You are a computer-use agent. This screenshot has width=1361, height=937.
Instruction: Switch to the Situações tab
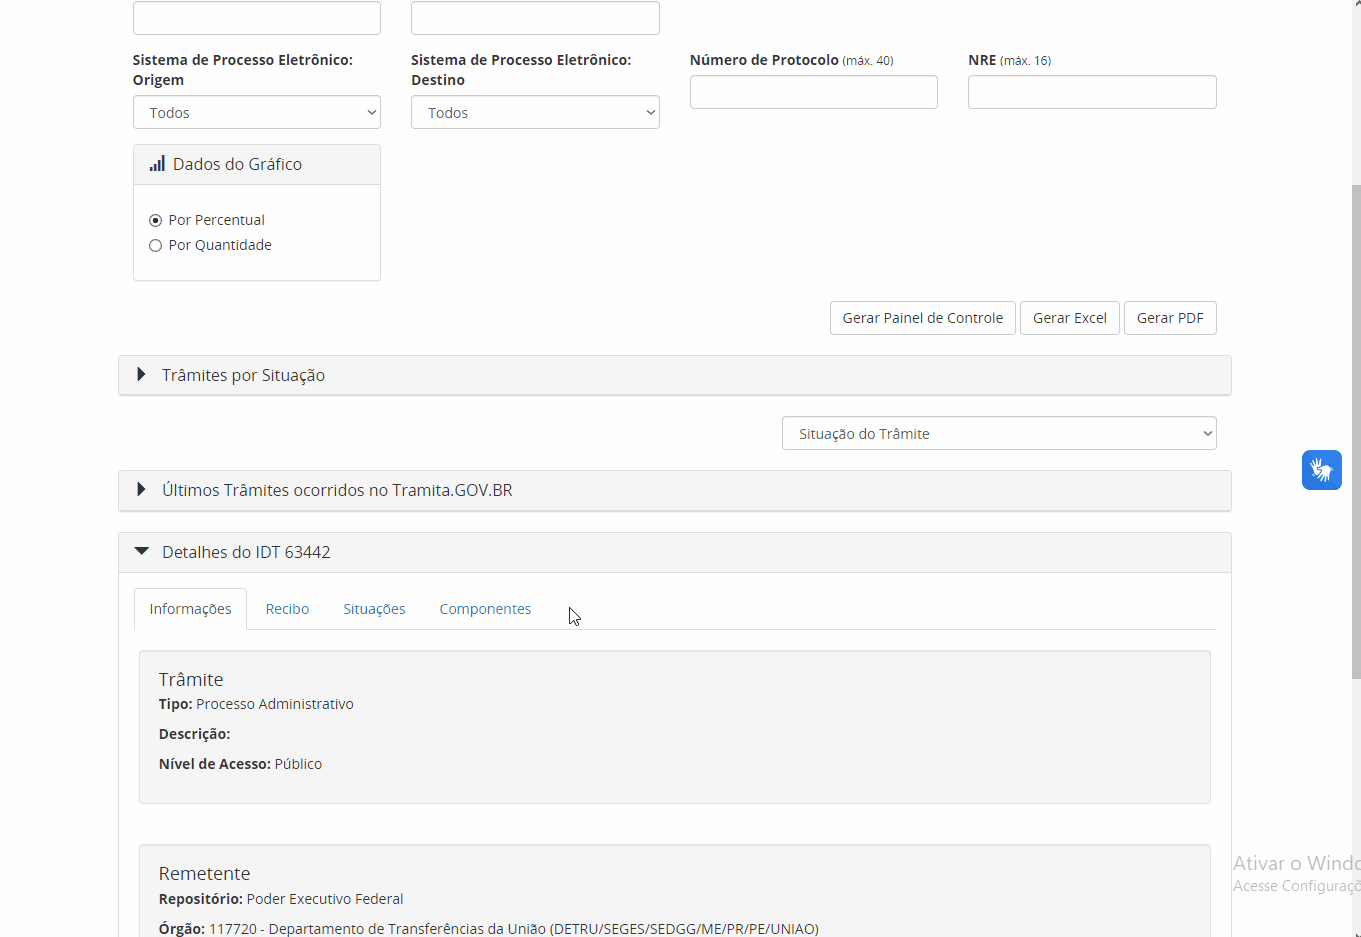click(374, 609)
